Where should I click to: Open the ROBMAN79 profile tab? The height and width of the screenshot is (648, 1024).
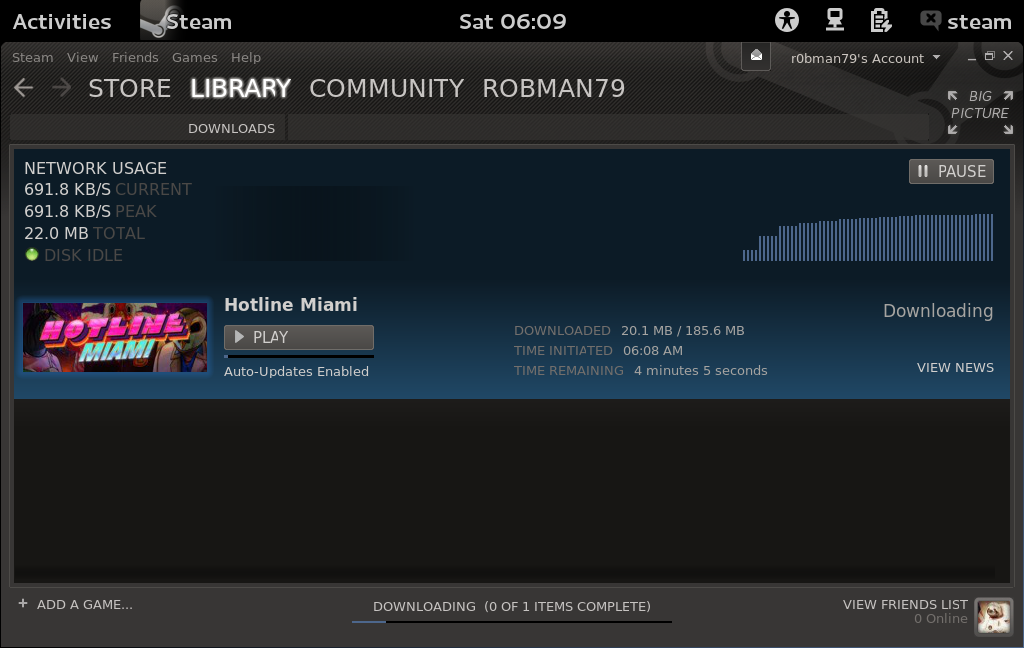point(554,88)
